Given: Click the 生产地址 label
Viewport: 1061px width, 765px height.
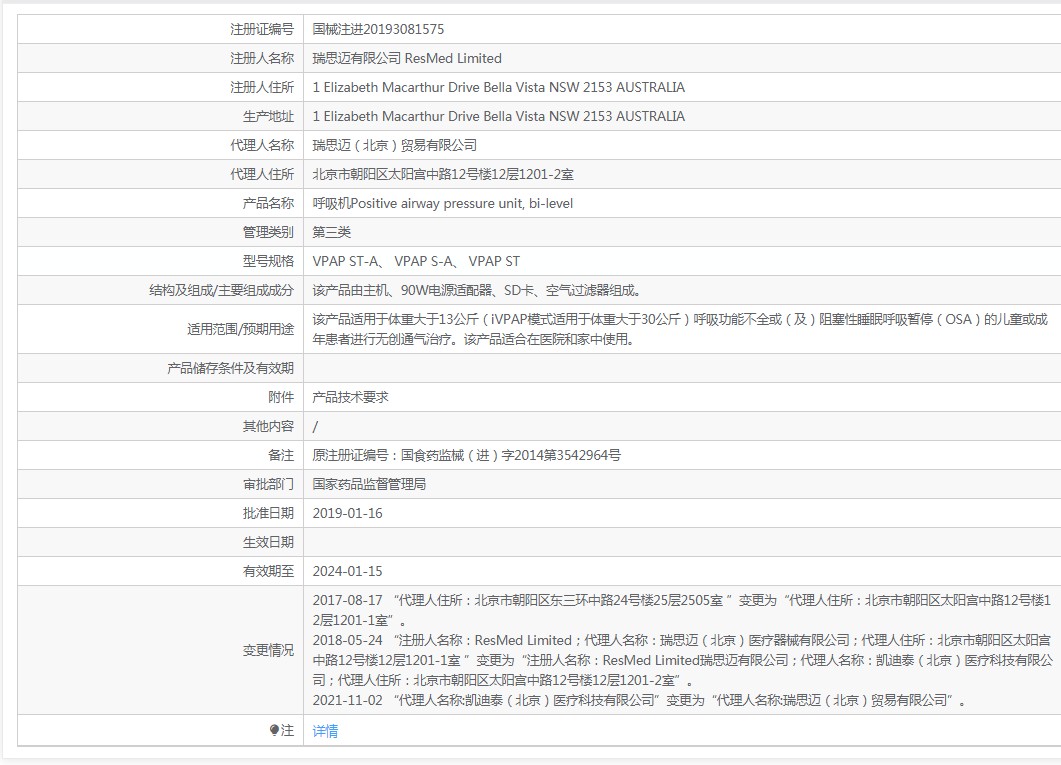Looking at the screenshot, I should tap(269, 116).
